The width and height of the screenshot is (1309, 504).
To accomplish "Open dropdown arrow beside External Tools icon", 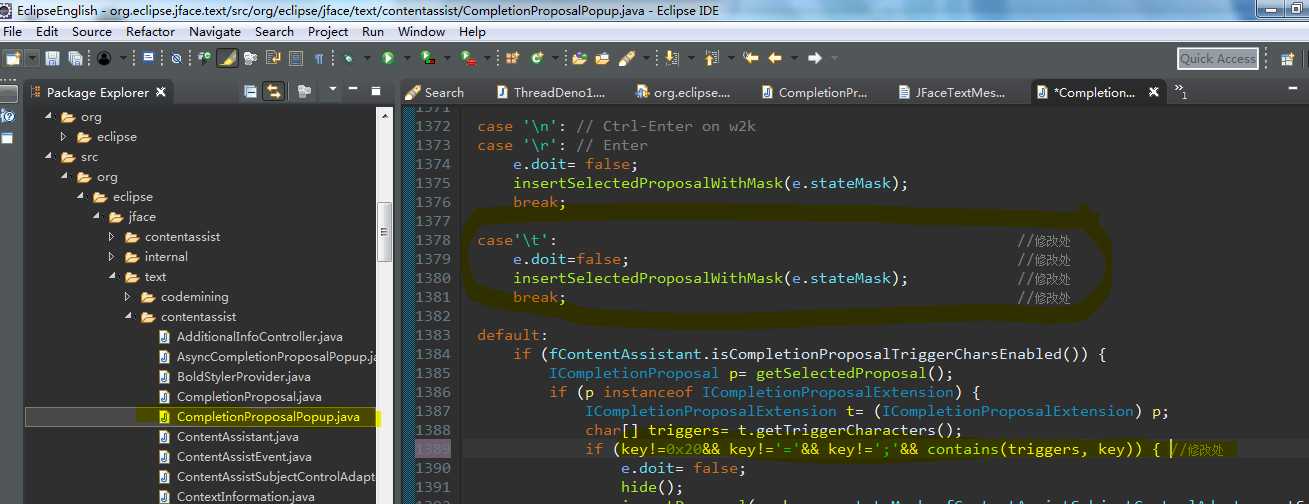I will pos(487,59).
